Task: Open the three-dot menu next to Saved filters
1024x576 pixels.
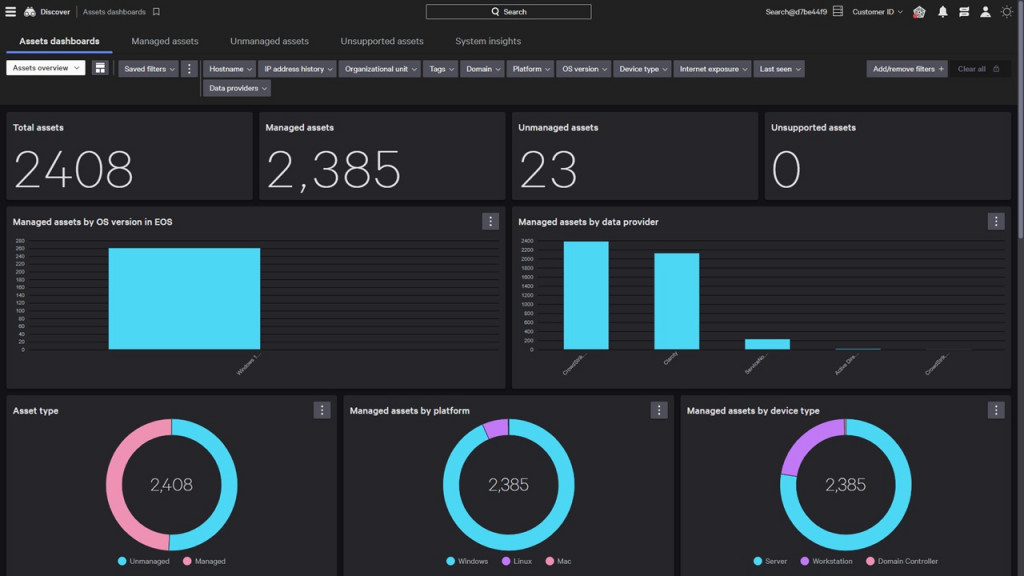Action: click(x=189, y=69)
